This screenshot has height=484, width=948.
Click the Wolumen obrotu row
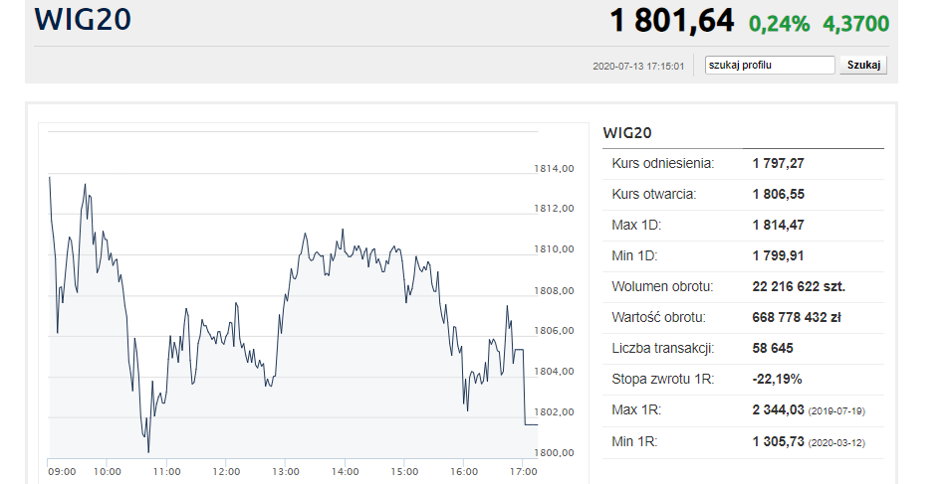743,287
